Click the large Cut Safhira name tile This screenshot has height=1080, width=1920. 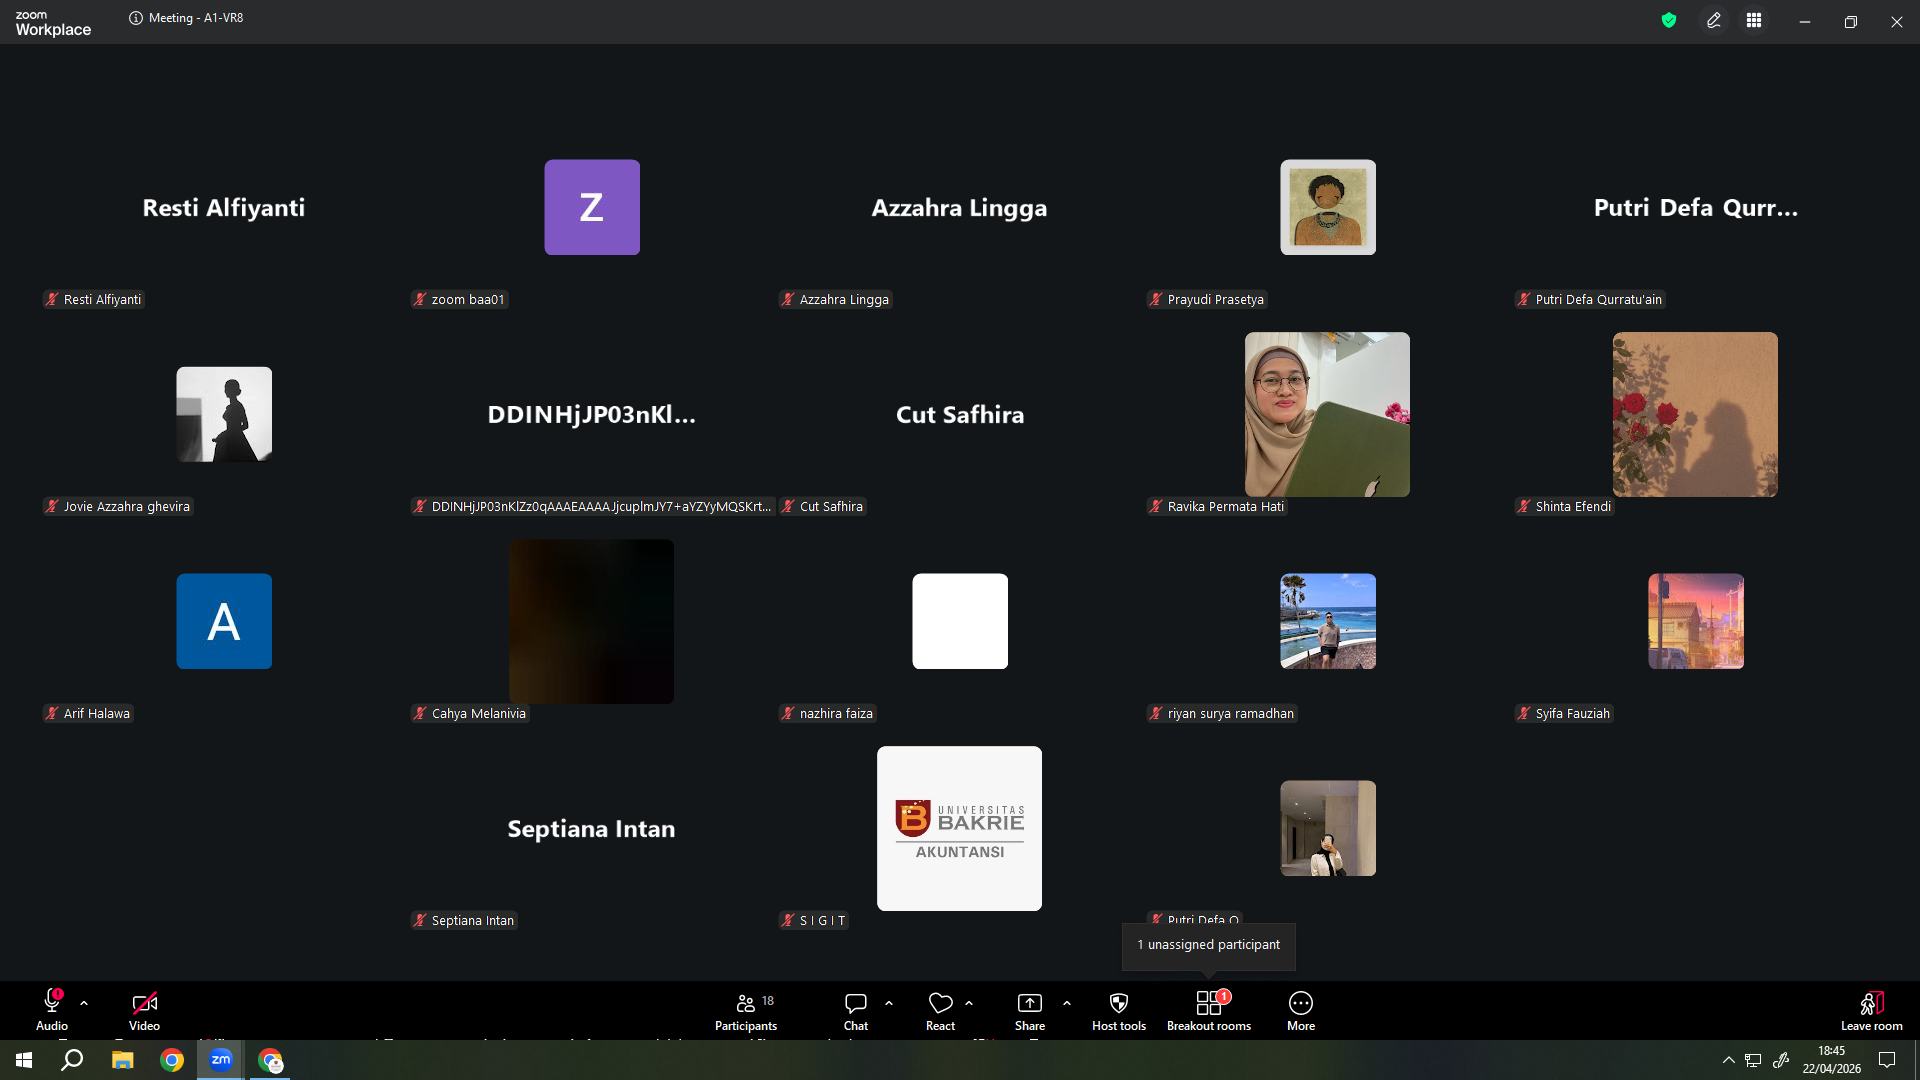(x=960, y=415)
